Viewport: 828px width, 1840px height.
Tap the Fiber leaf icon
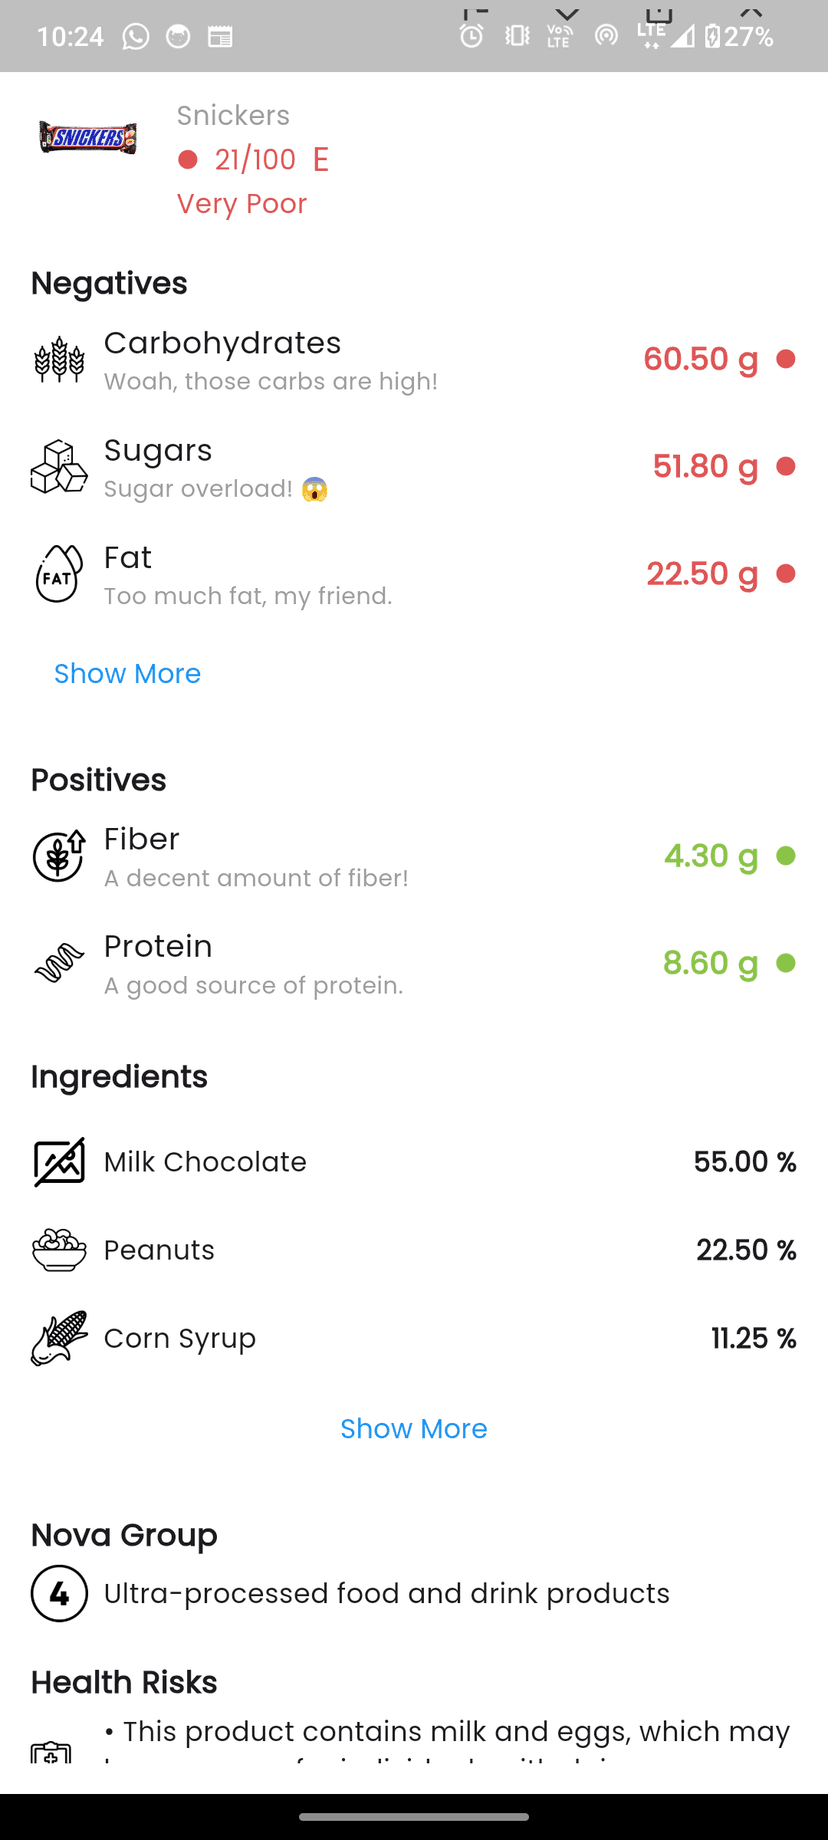click(59, 856)
